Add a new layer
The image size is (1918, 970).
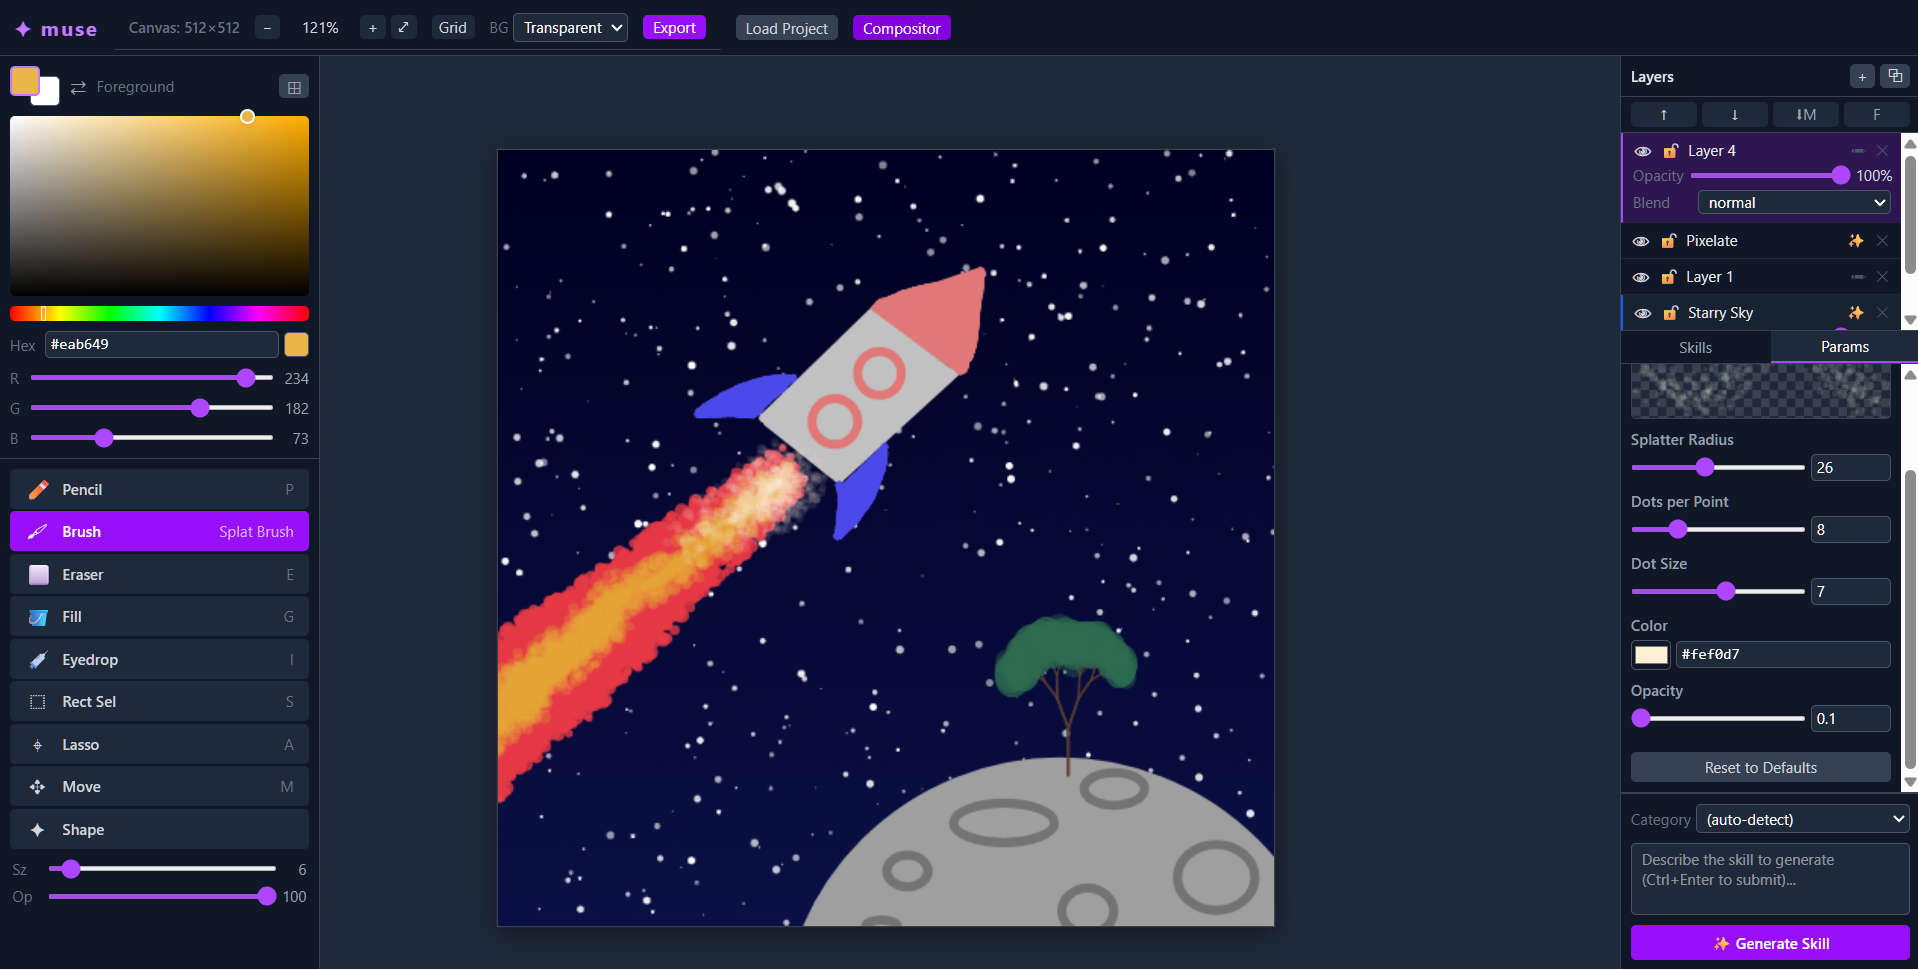coord(1862,76)
